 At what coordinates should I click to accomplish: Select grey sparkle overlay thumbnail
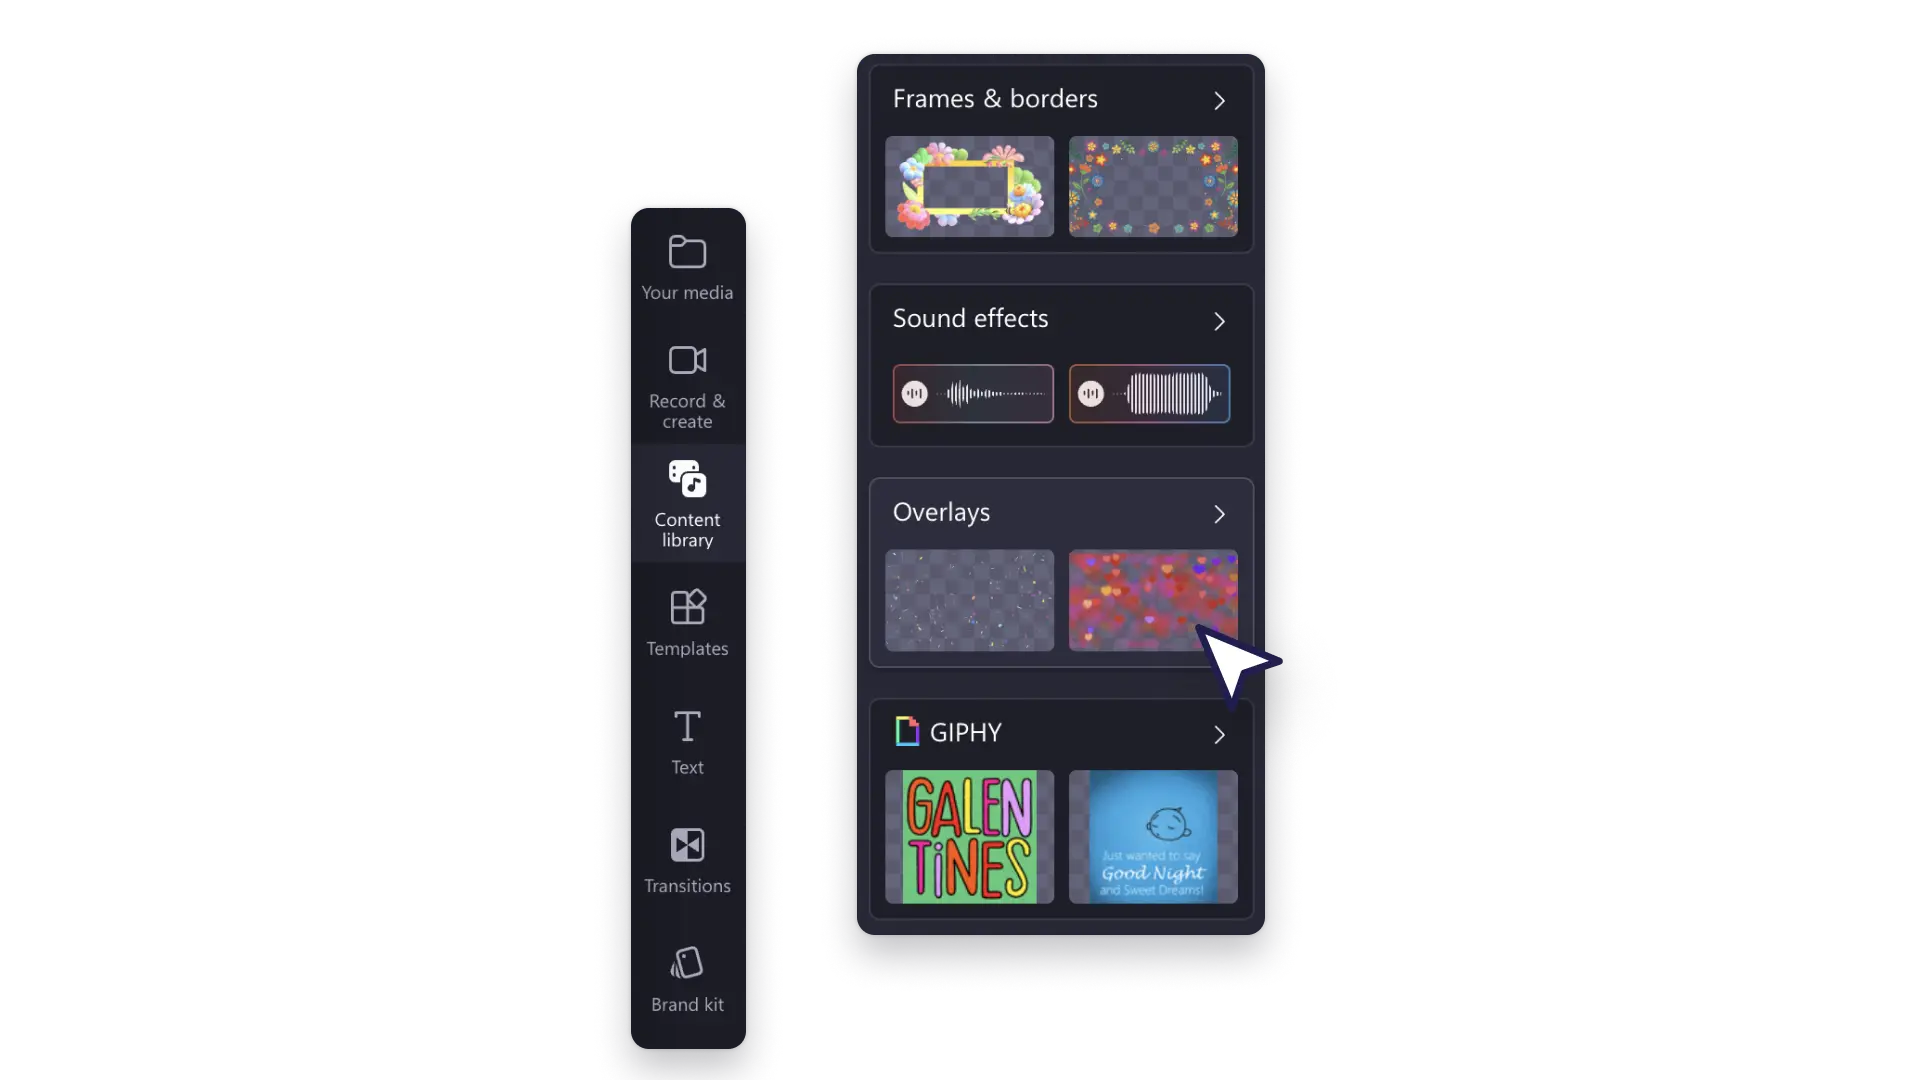coord(969,600)
